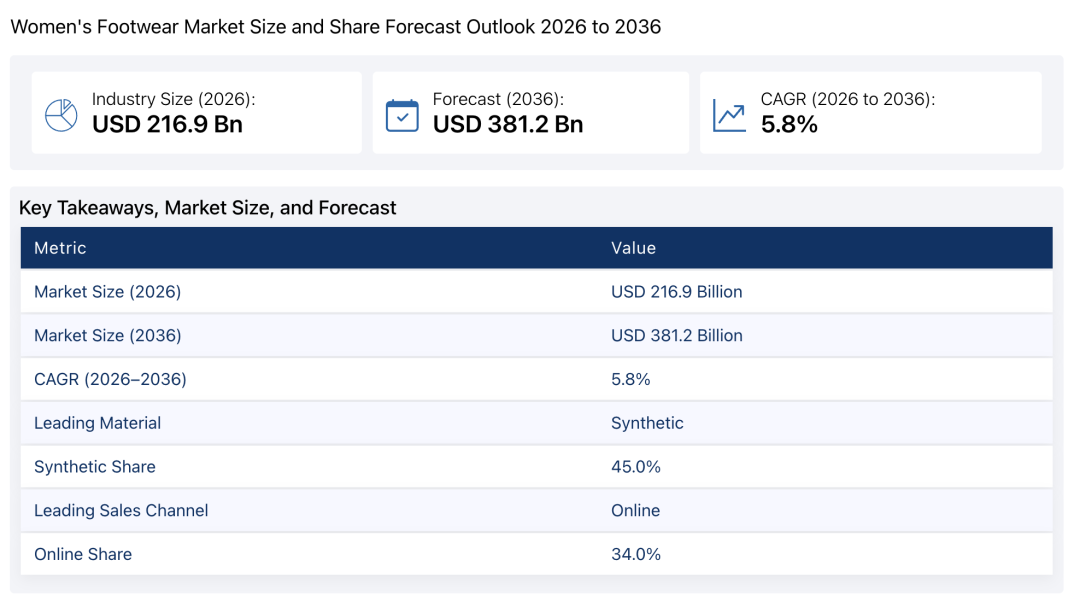Click the Market Size (2036) row label
The height and width of the screenshot is (607, 1080).
107,336
